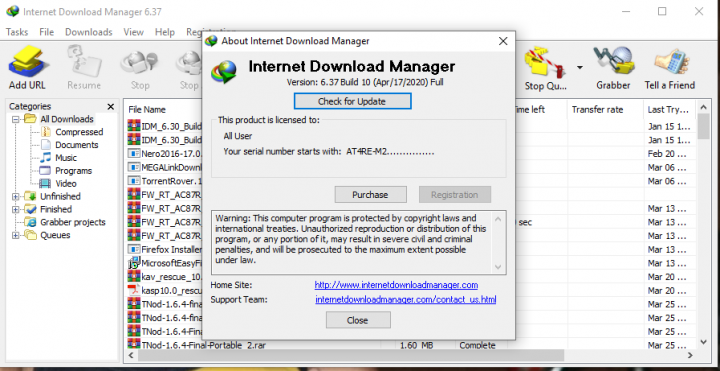This screenshot has height=371, width=720.
Task: Click the warning text scroll down arrow
Action: tap(498, 267)
